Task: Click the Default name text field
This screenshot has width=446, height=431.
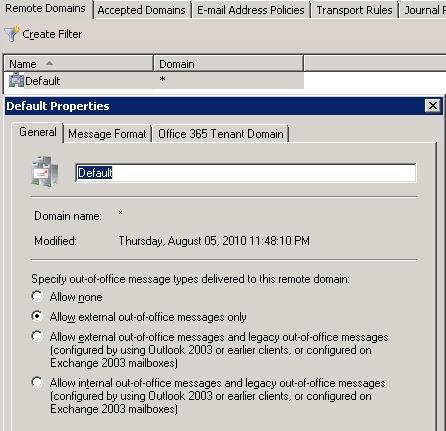Action: tap(246, 173)
